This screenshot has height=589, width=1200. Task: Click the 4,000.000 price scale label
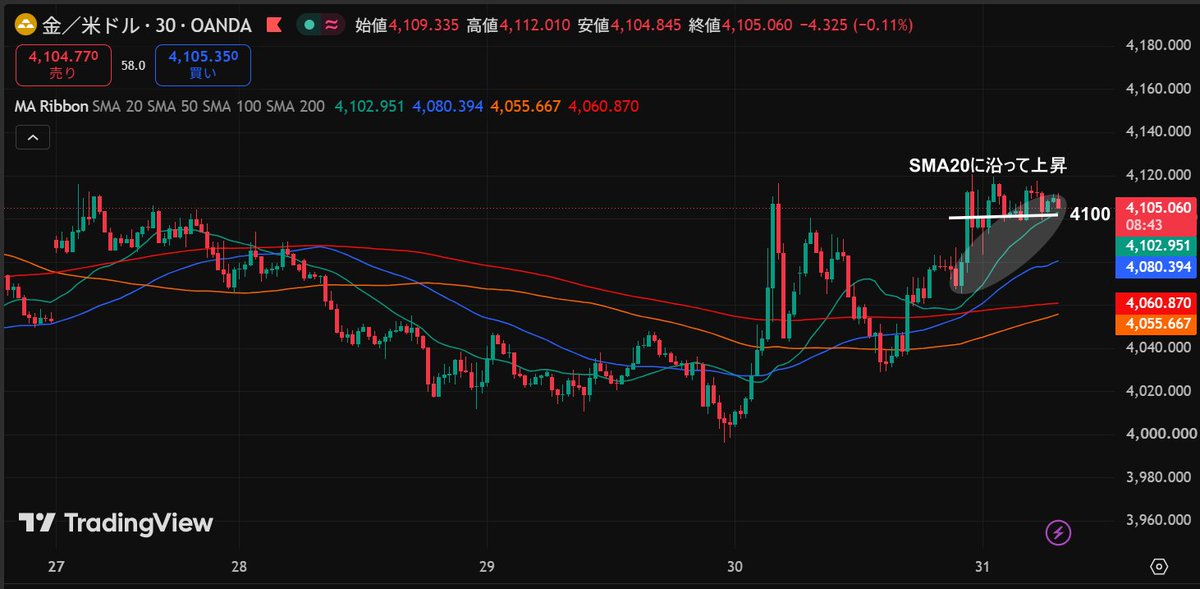pyautogui.click(x=1158, y=434)
